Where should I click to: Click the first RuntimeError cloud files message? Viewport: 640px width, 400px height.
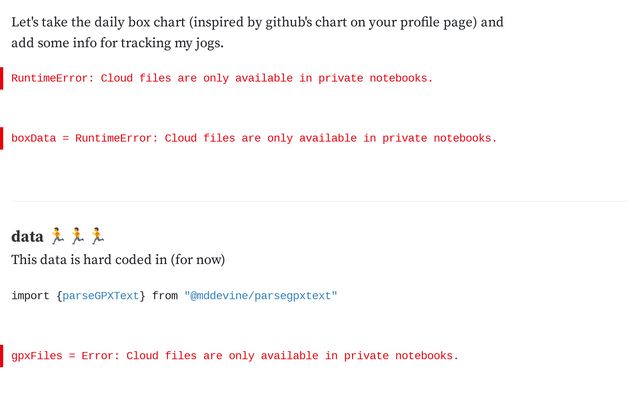(x=222, y=78)
